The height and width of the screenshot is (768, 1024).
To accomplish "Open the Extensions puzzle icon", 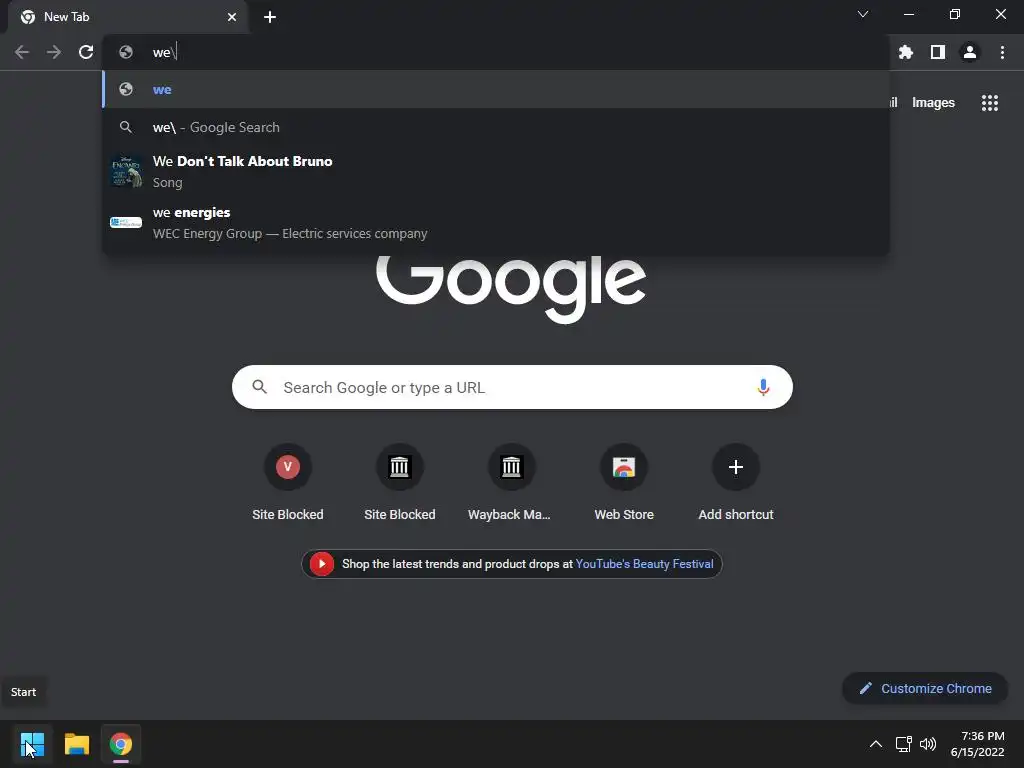I will [x=905, y=52].
